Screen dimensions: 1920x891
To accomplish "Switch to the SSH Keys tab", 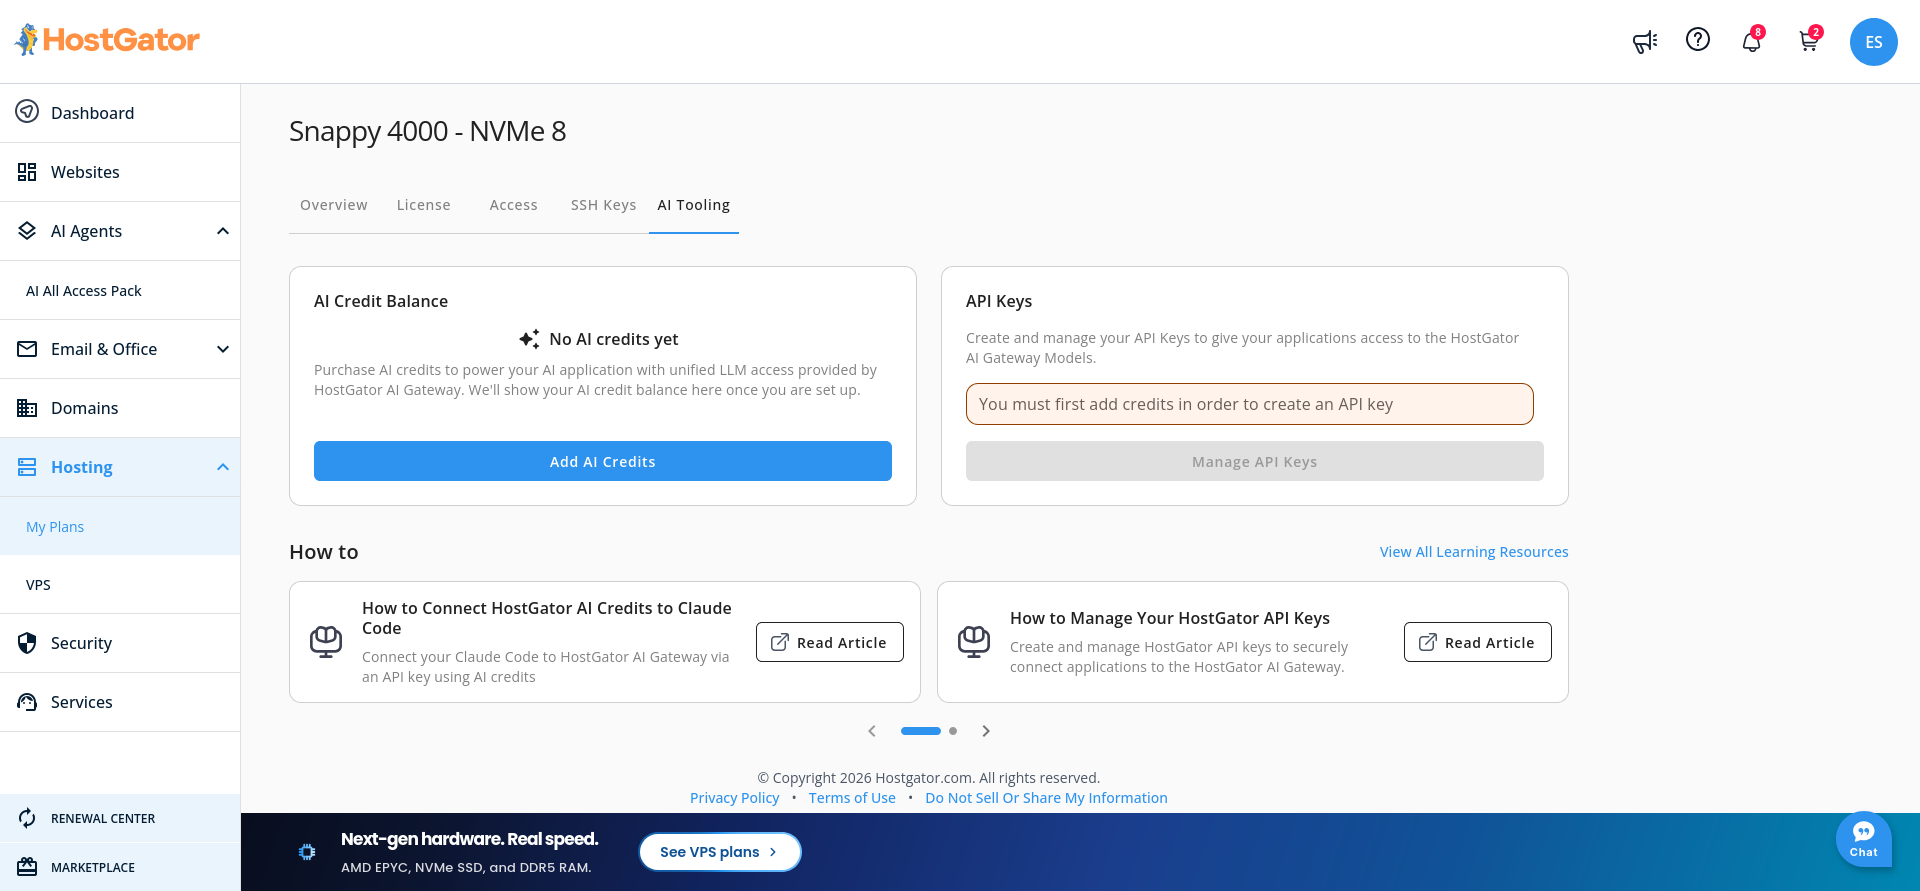I will coord(604,205).
